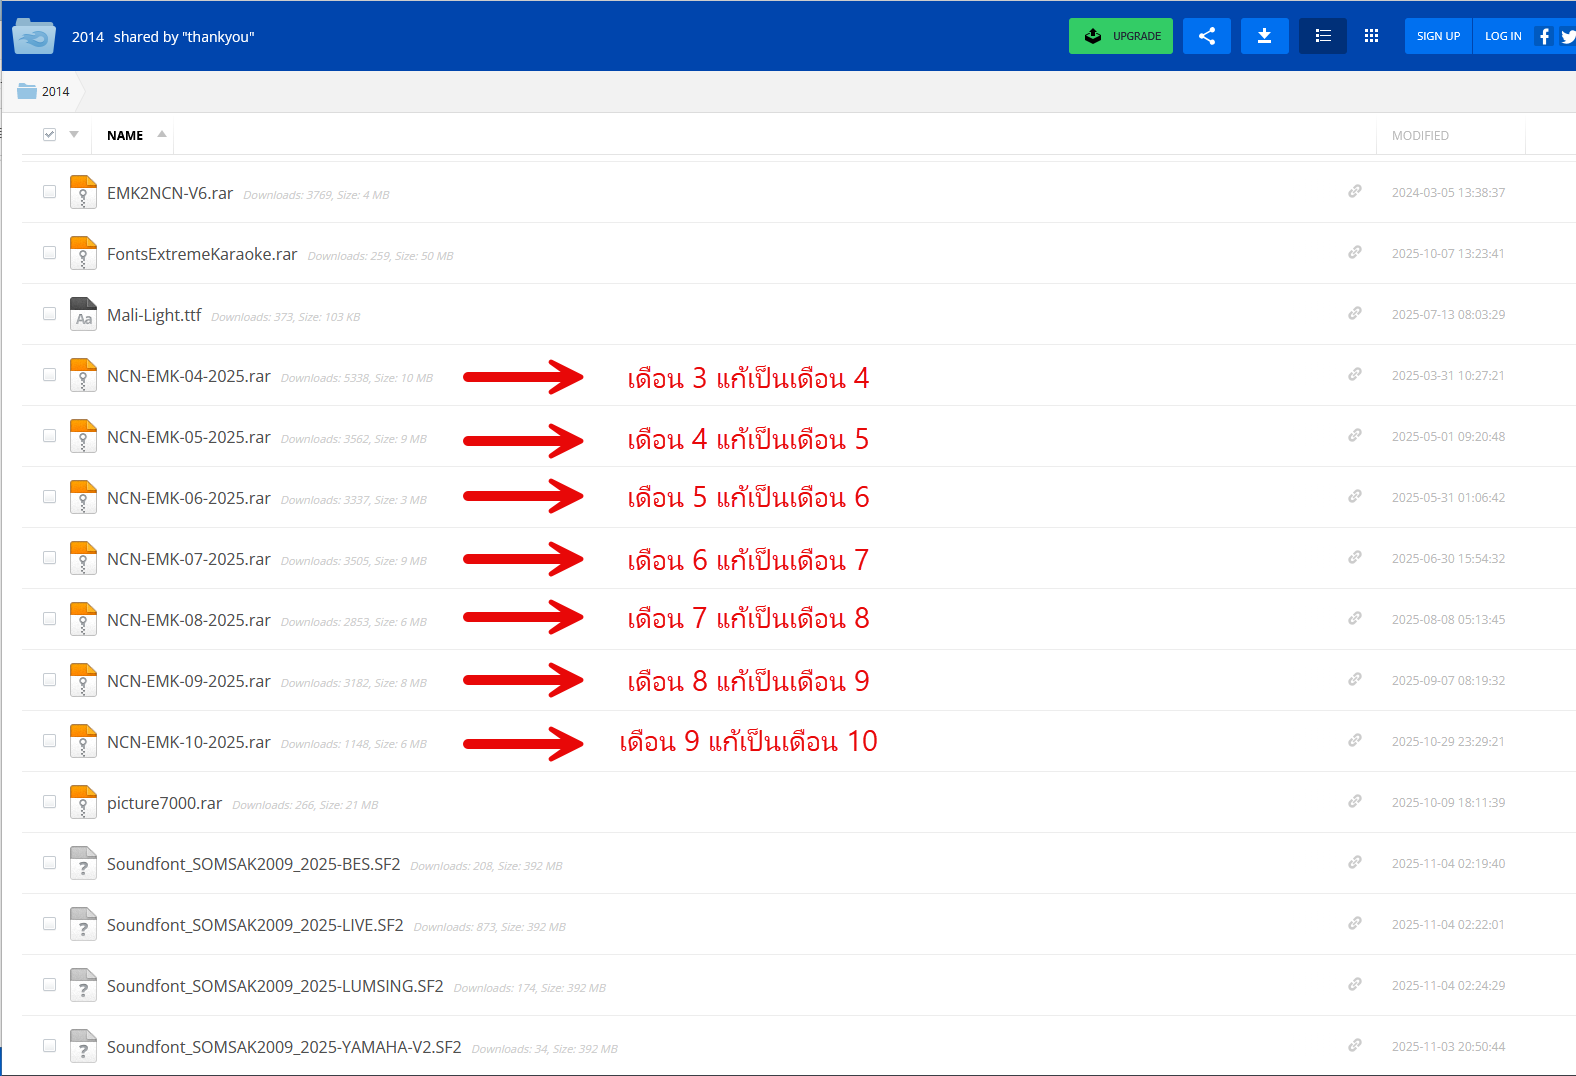Click link icon for Mali-Light.ttf row
Screen dimensions: 1576x1076
pyautogui.click(x=1354, y=313)
